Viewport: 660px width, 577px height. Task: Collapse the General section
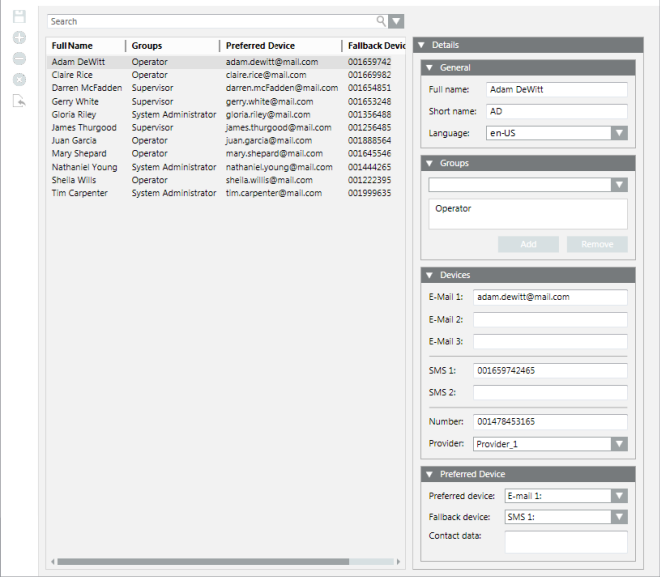click(x=430, y=68)
